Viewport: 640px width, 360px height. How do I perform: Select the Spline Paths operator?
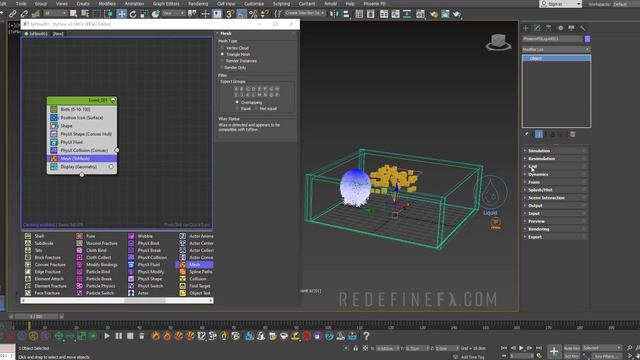point(196,272)
